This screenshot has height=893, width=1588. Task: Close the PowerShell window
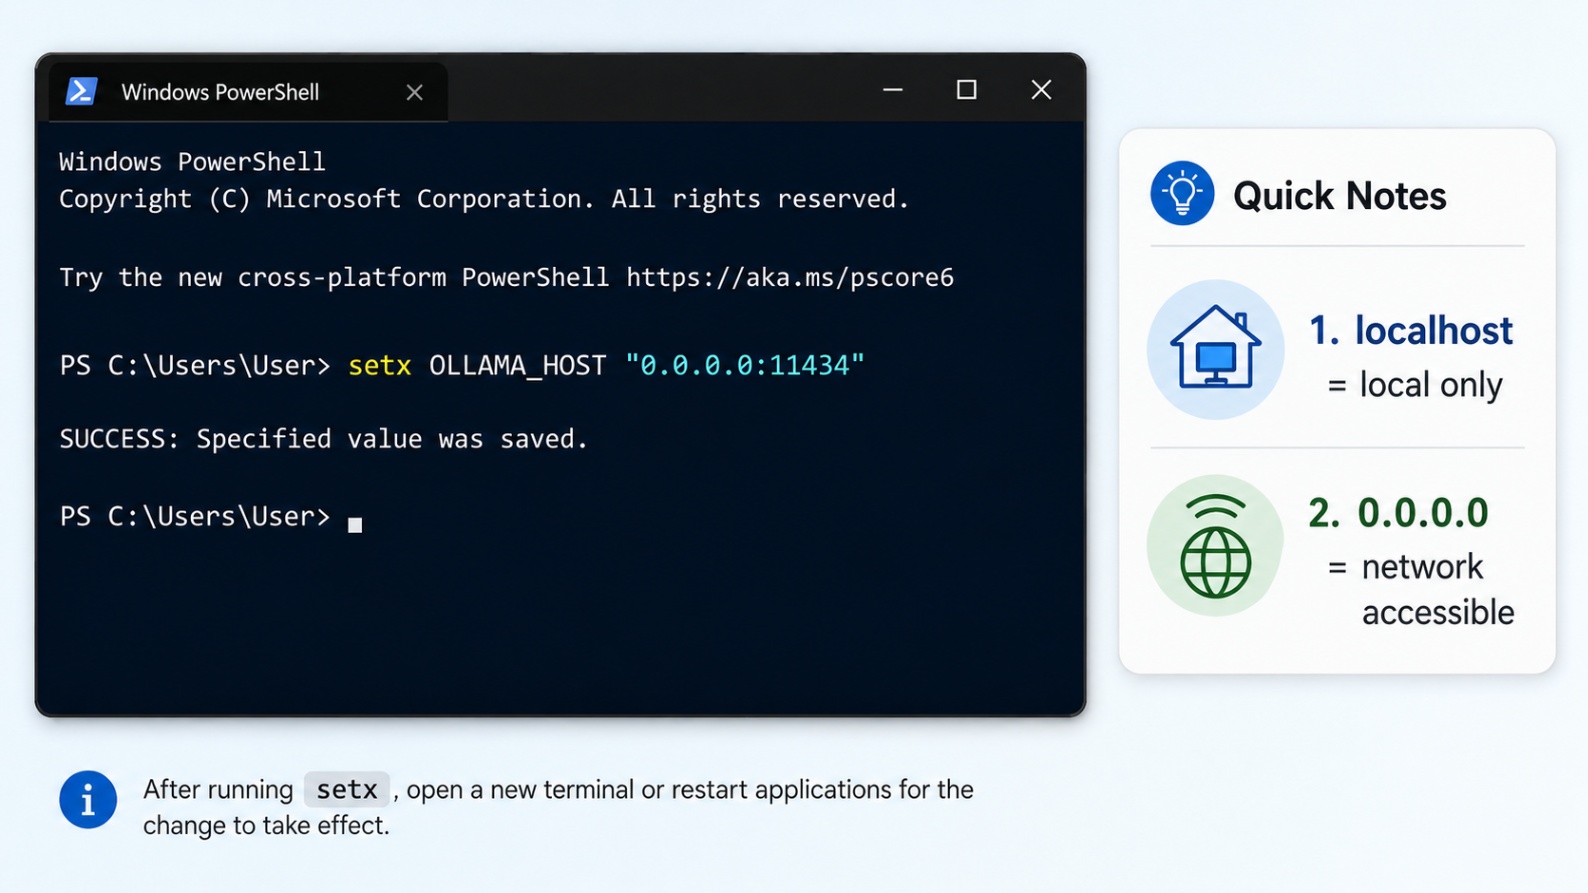(1041, 90)
